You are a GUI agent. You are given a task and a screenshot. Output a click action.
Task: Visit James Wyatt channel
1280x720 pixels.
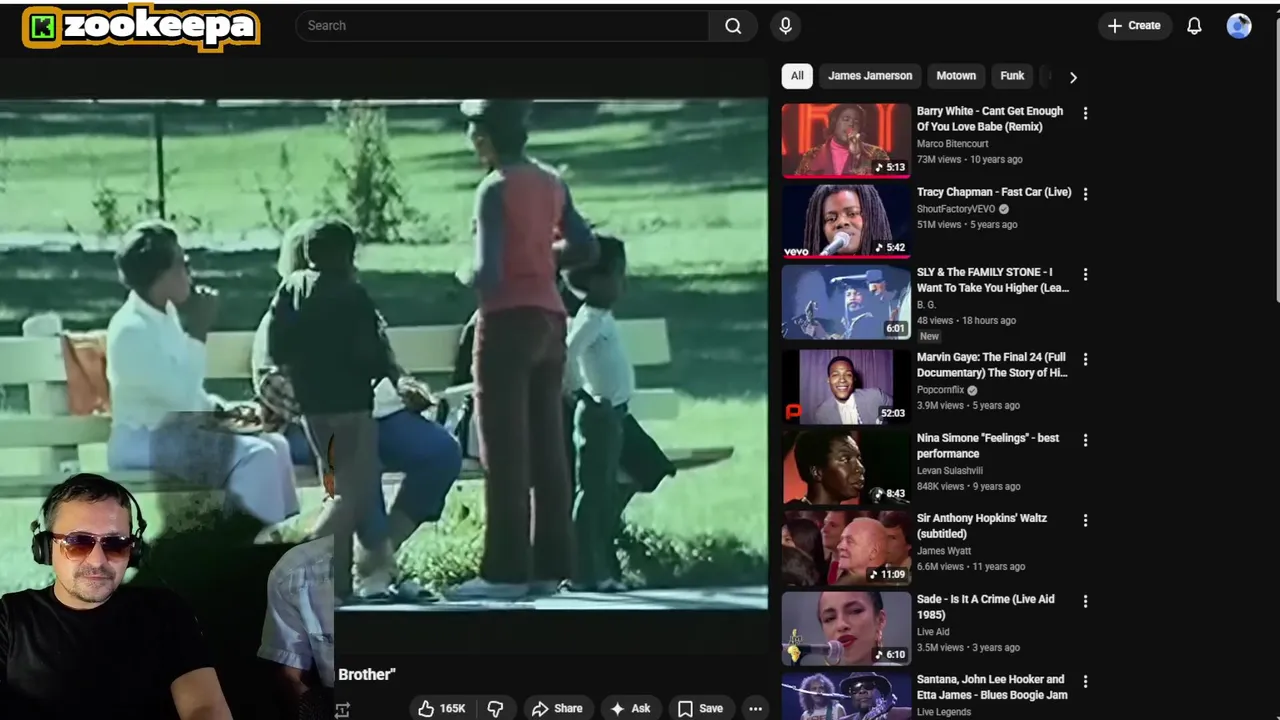tap(944, 551)
